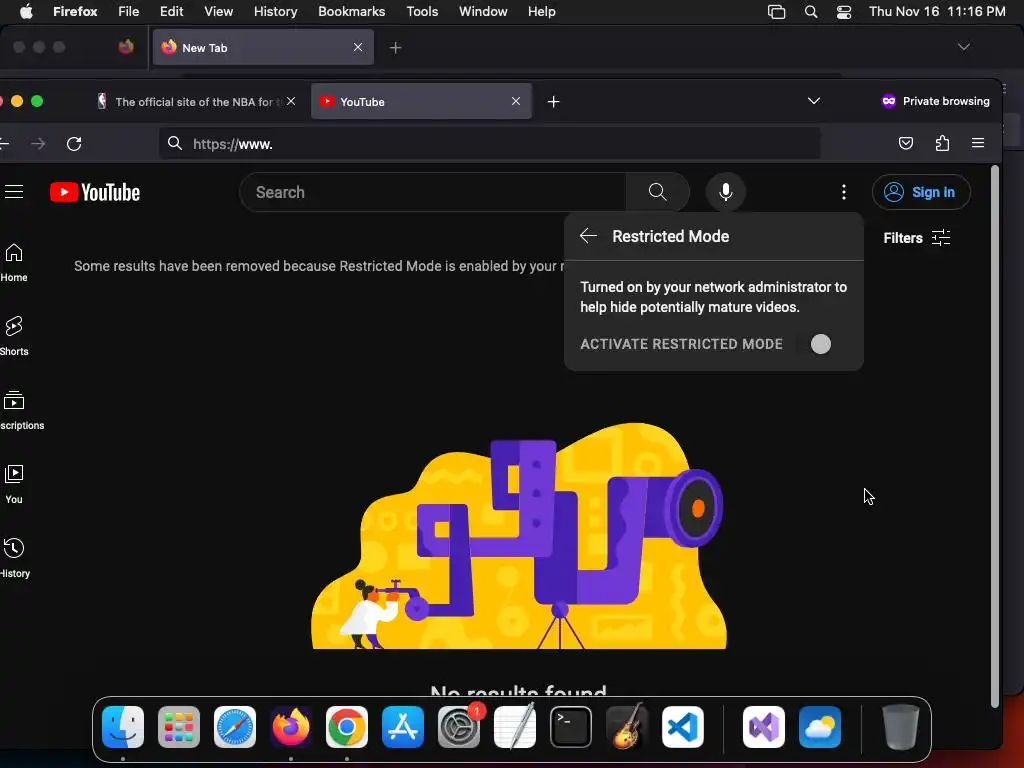Viewport: 1024px width, 768px height.
Task: Switch to the NBA official site tab
Action: pyautogui.click(x=196, y=102)
